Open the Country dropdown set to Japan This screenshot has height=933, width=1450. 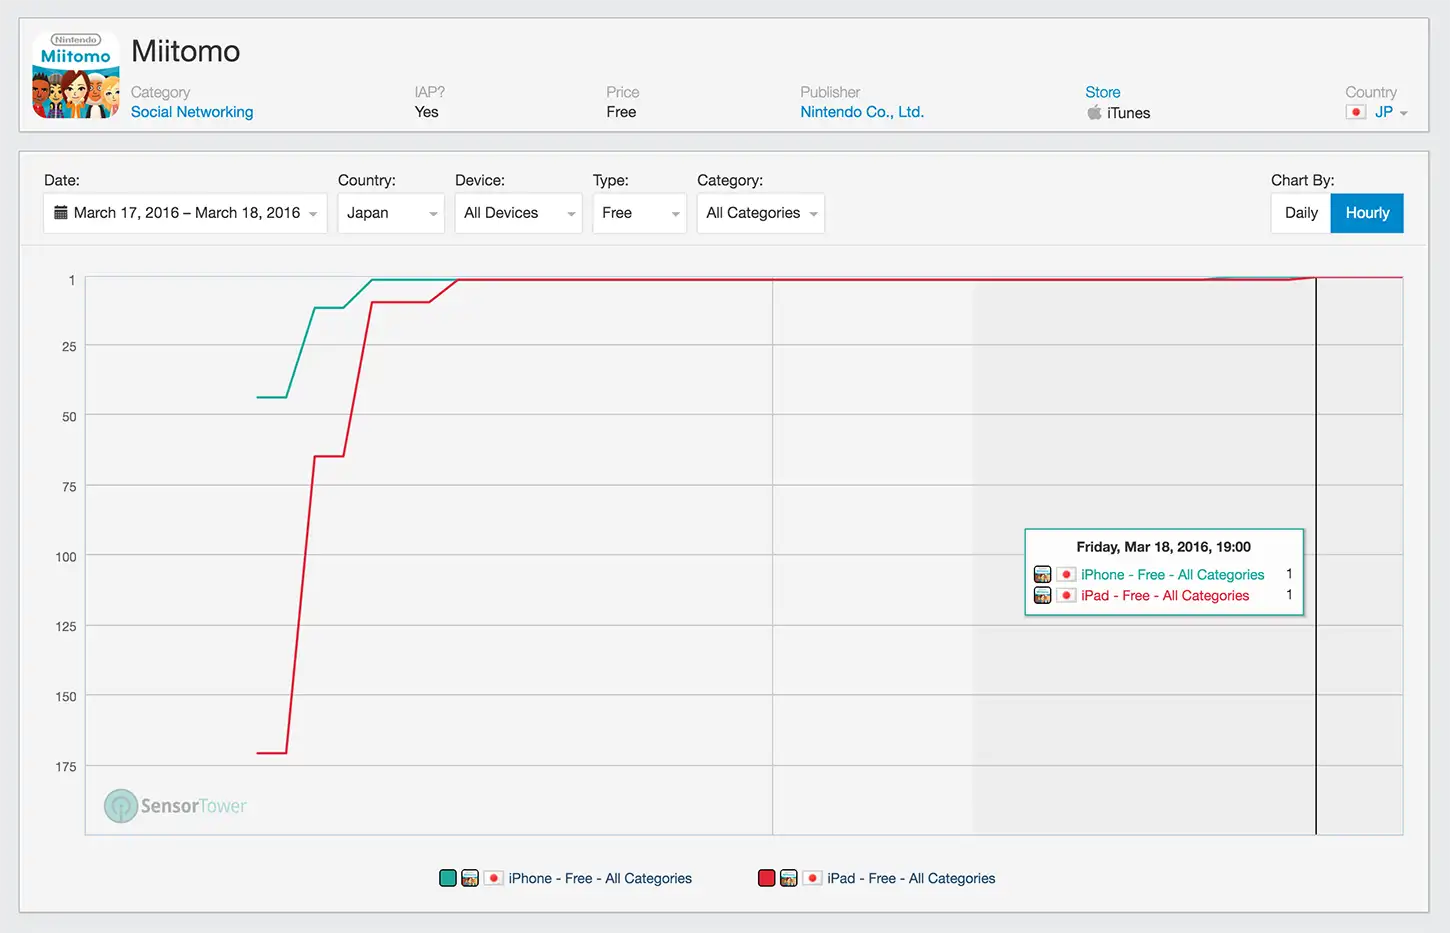point(391,213)
